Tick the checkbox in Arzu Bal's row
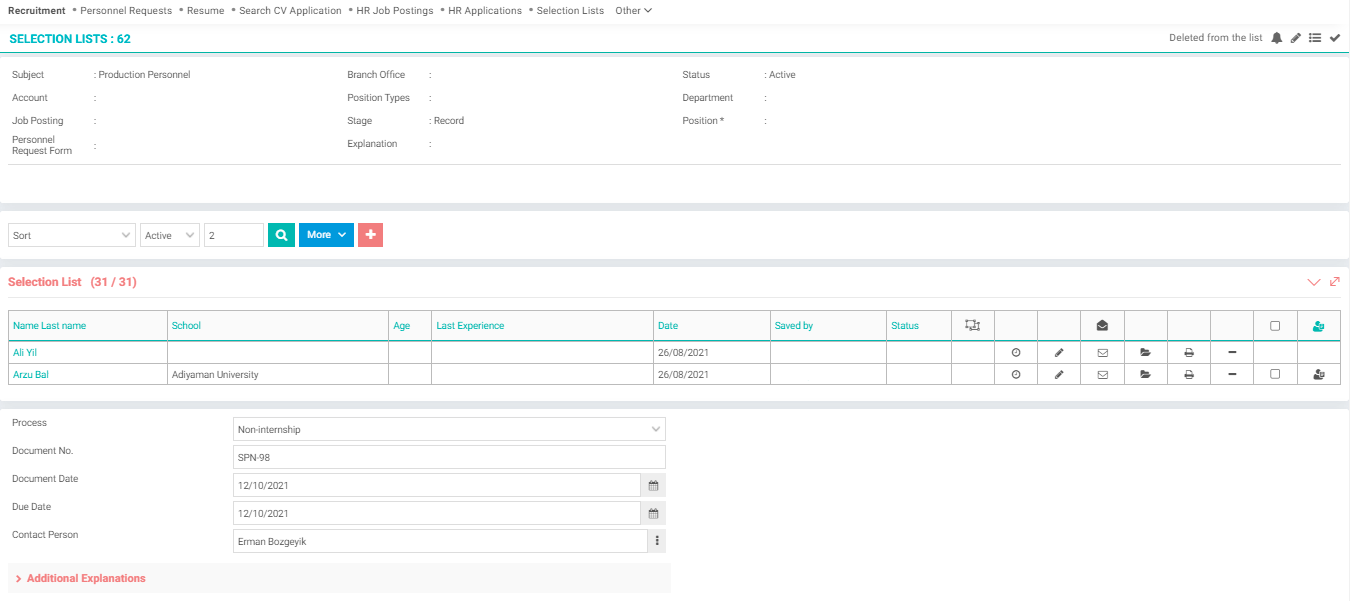This screenshot has width=1350, height=601. pyautogui.click(x=1275, y=374)
